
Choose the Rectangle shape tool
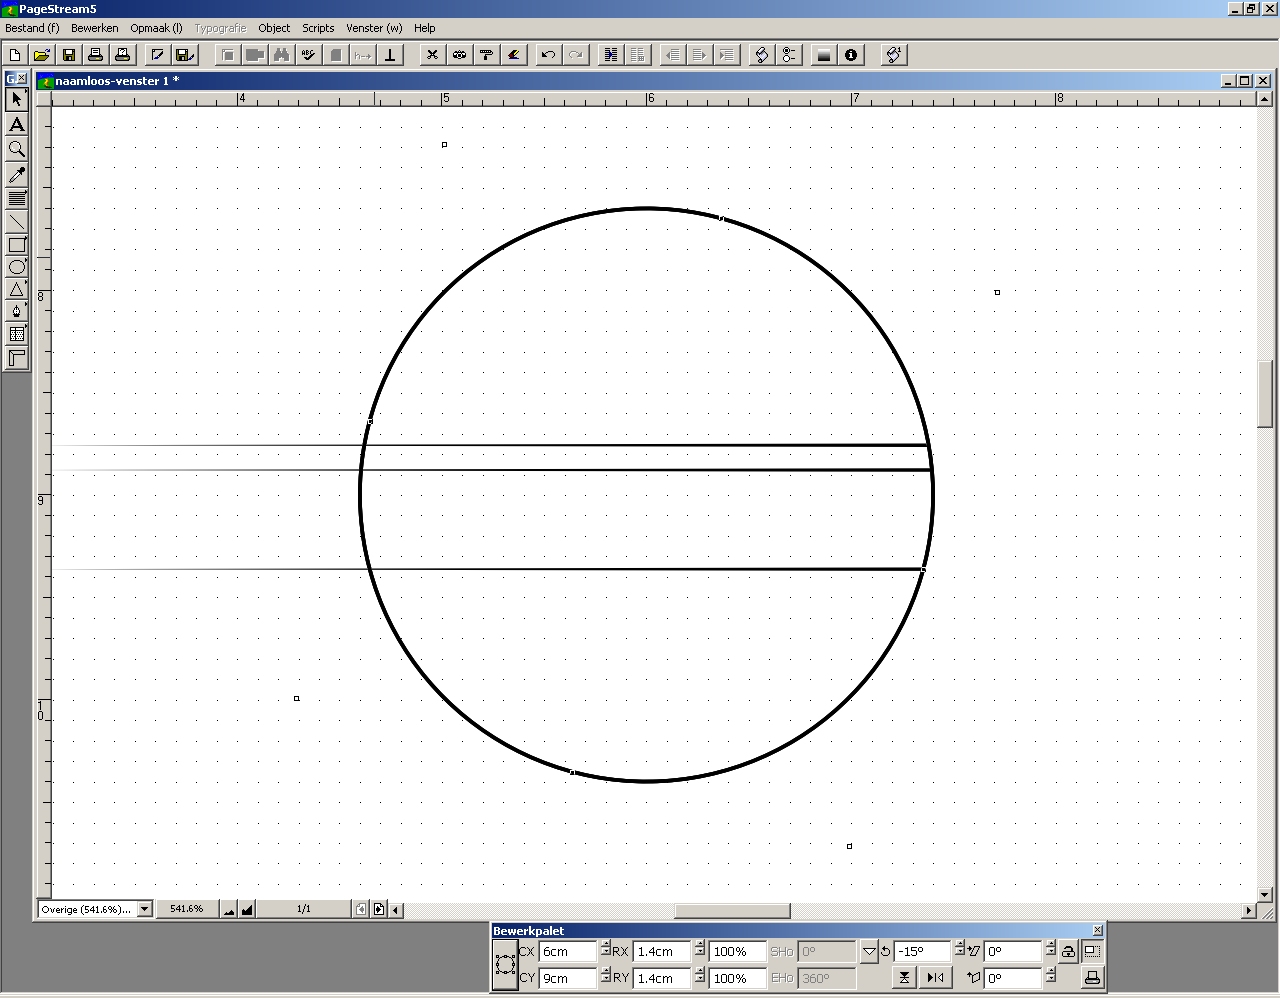(x=17, y=245)
